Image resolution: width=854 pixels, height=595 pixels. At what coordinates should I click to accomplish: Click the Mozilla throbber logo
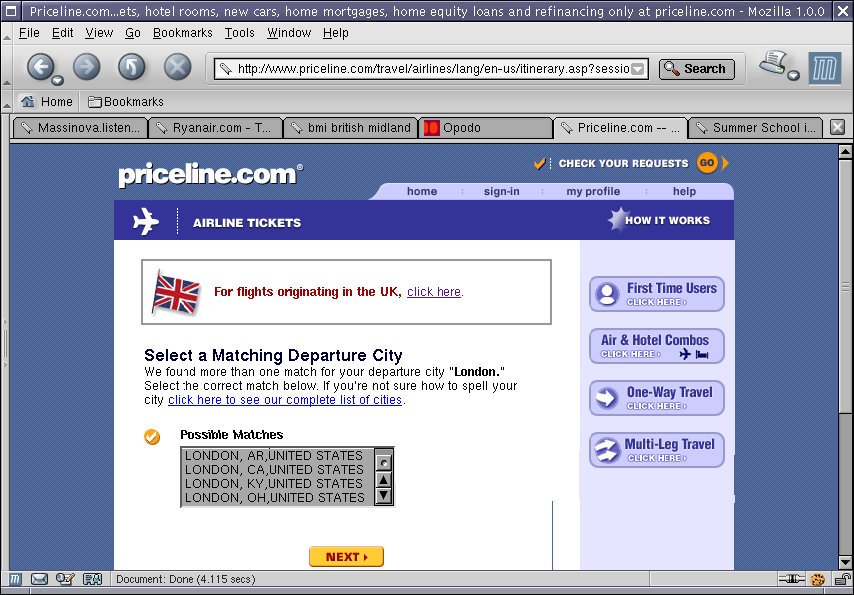[825, 69]
